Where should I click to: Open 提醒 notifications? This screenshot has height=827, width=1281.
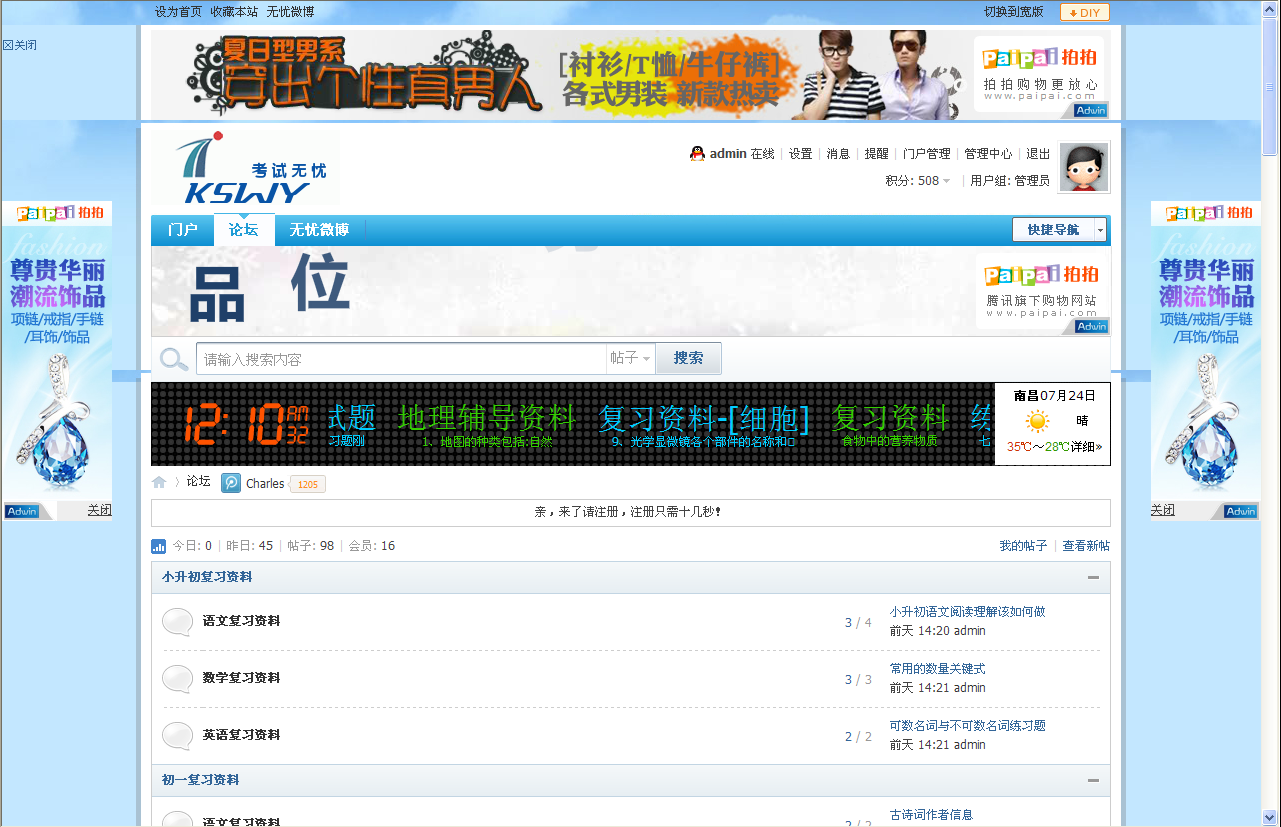(x=877, y=154)
